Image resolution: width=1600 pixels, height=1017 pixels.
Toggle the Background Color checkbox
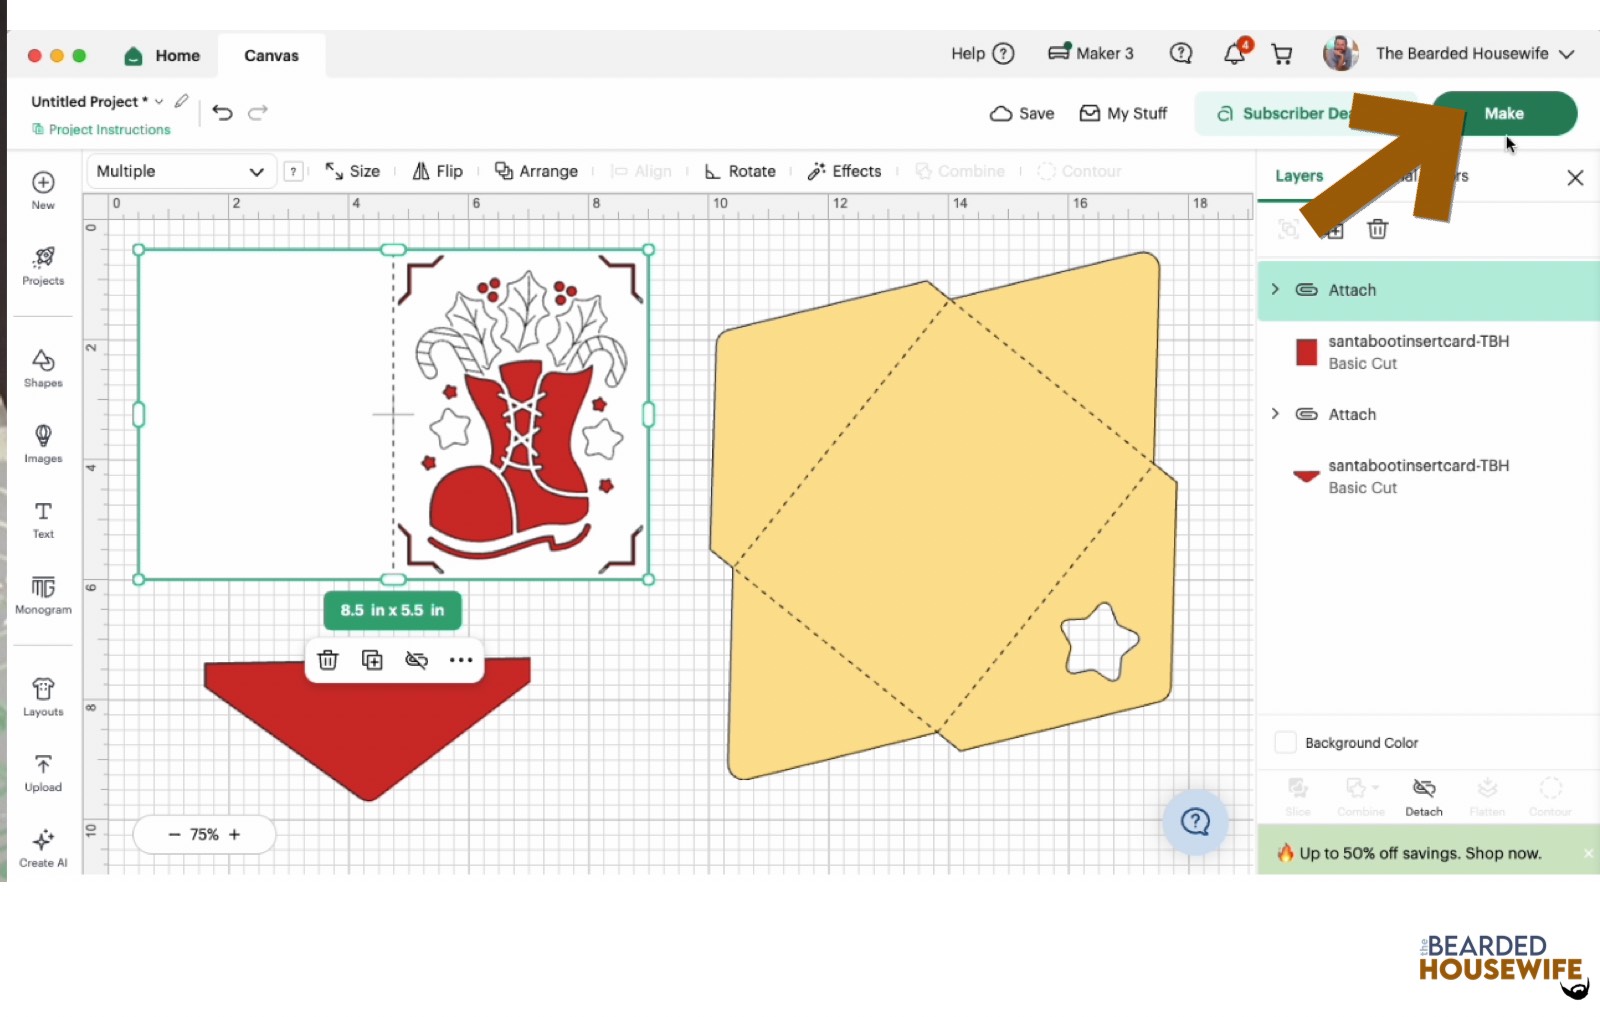[1286, 742]
